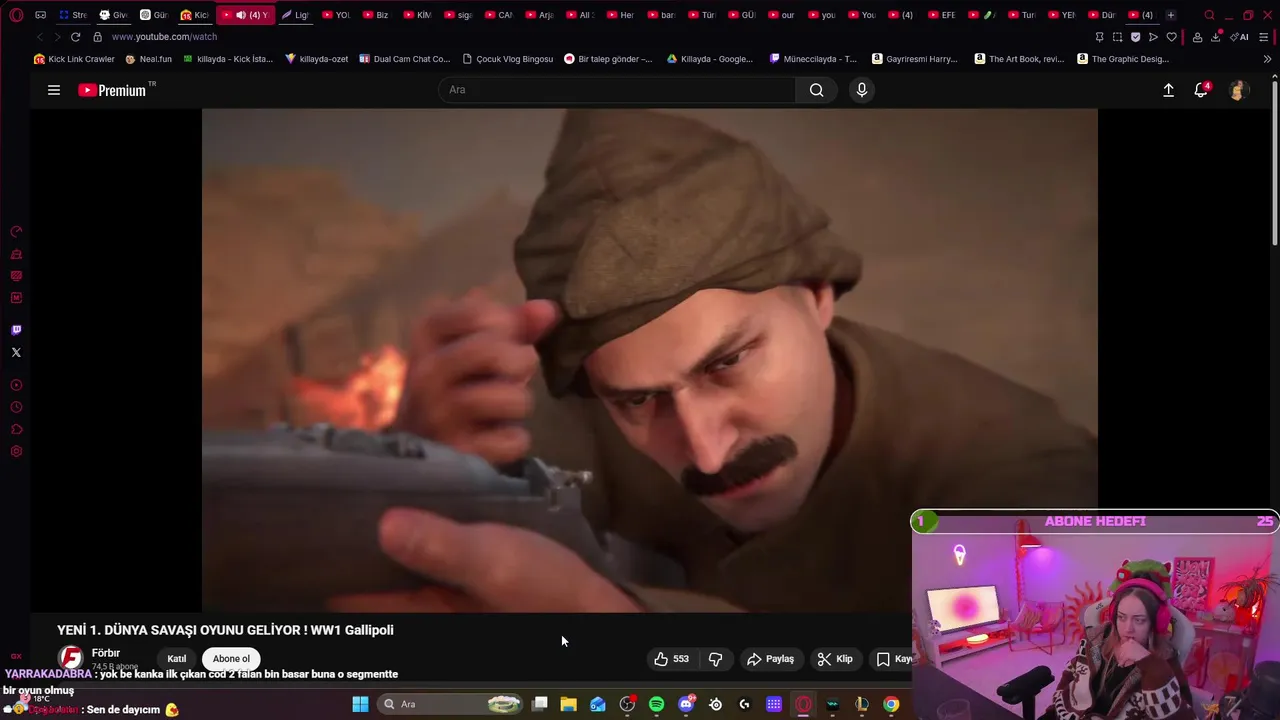The width and height of the screenshot is (1280, 720).
Task: Open Spotify from the taskbar
Action: point(656,704)
